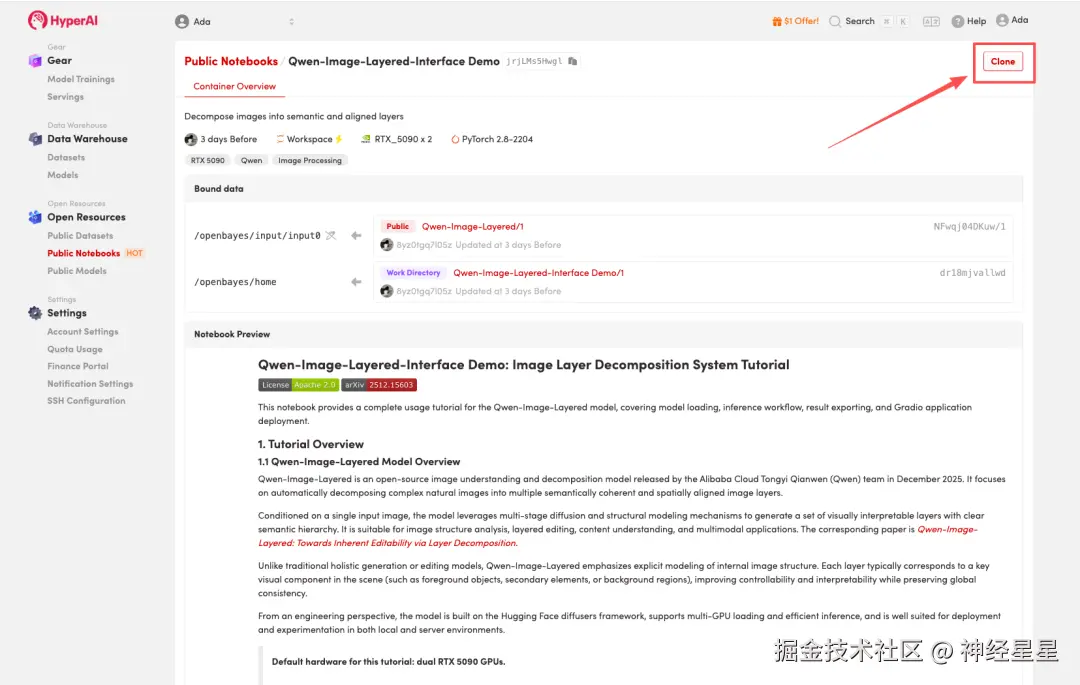Click the Workspace icon

(x=280, y=139)
